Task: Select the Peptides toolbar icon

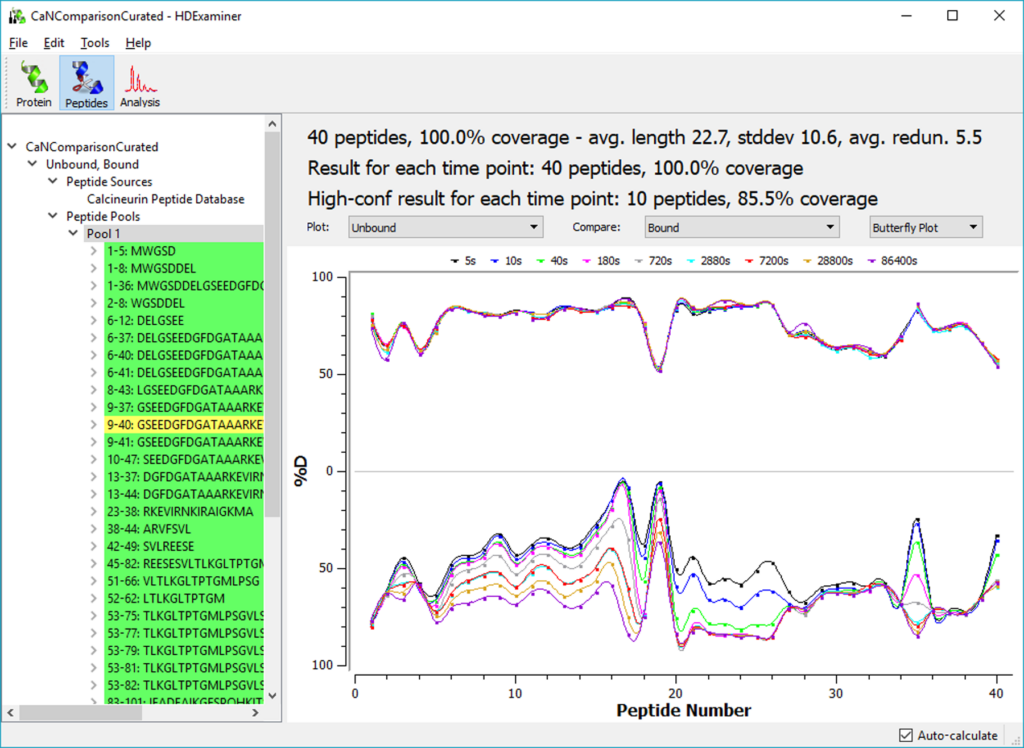Action: coord(87,83)
